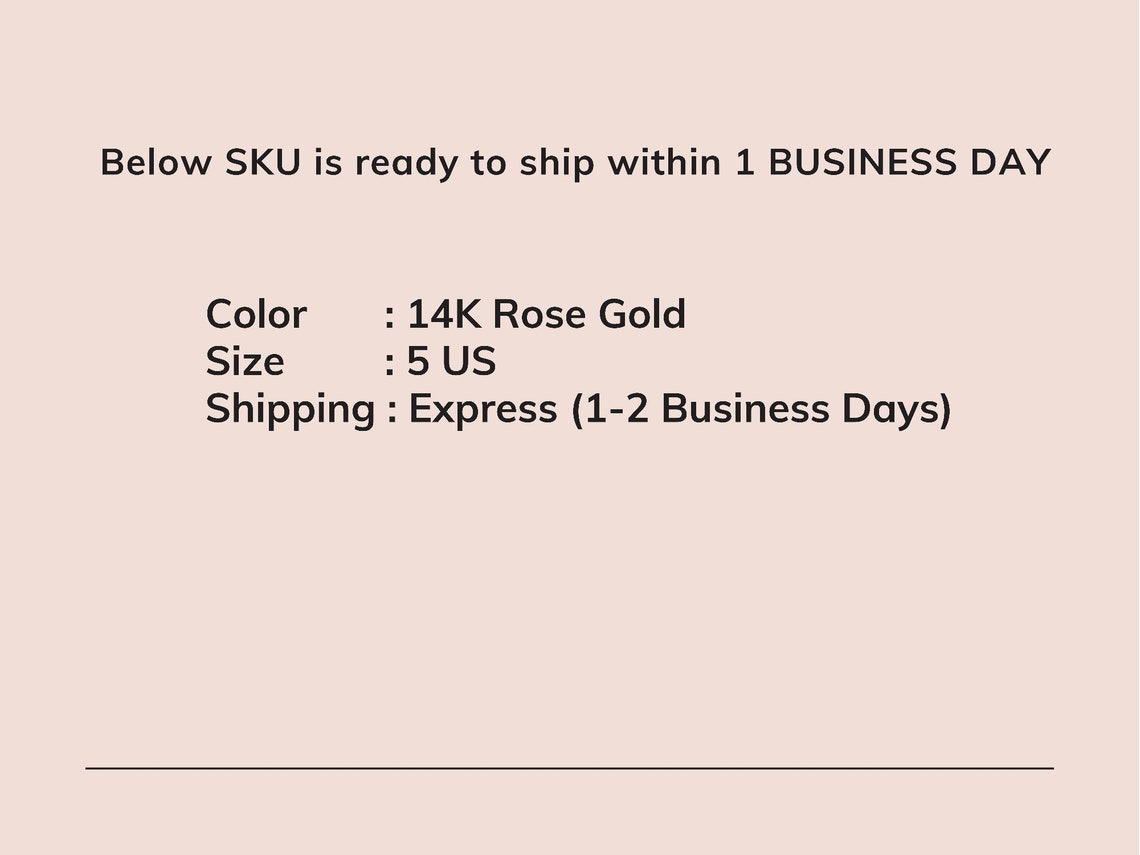Click the "Size" label
Viewport: 1140px width, 855px height.
point(244,361)
